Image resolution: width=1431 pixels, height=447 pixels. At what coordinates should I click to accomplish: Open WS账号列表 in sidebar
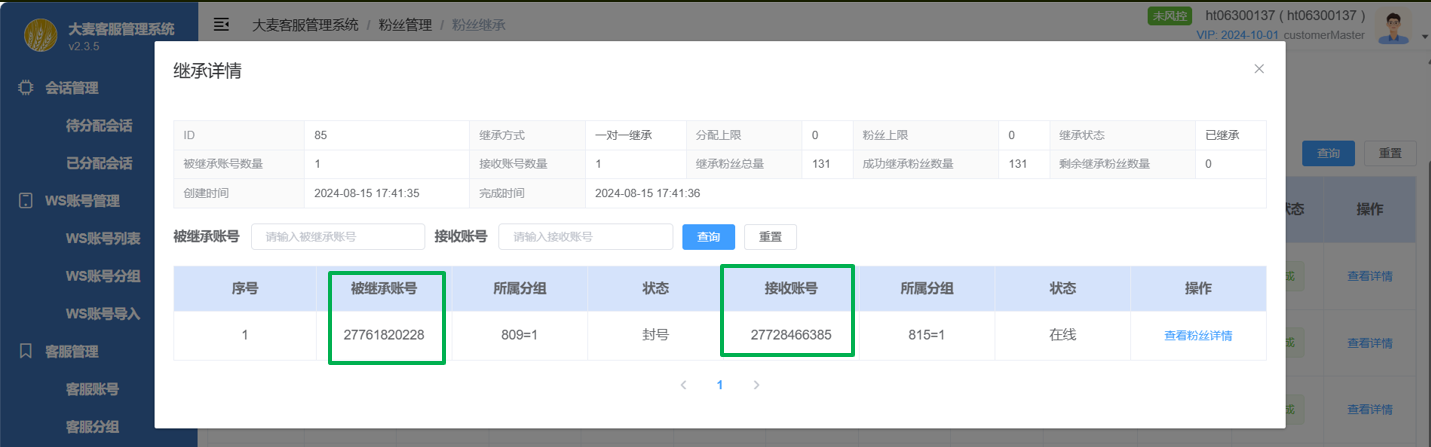[x=103, y=238]
